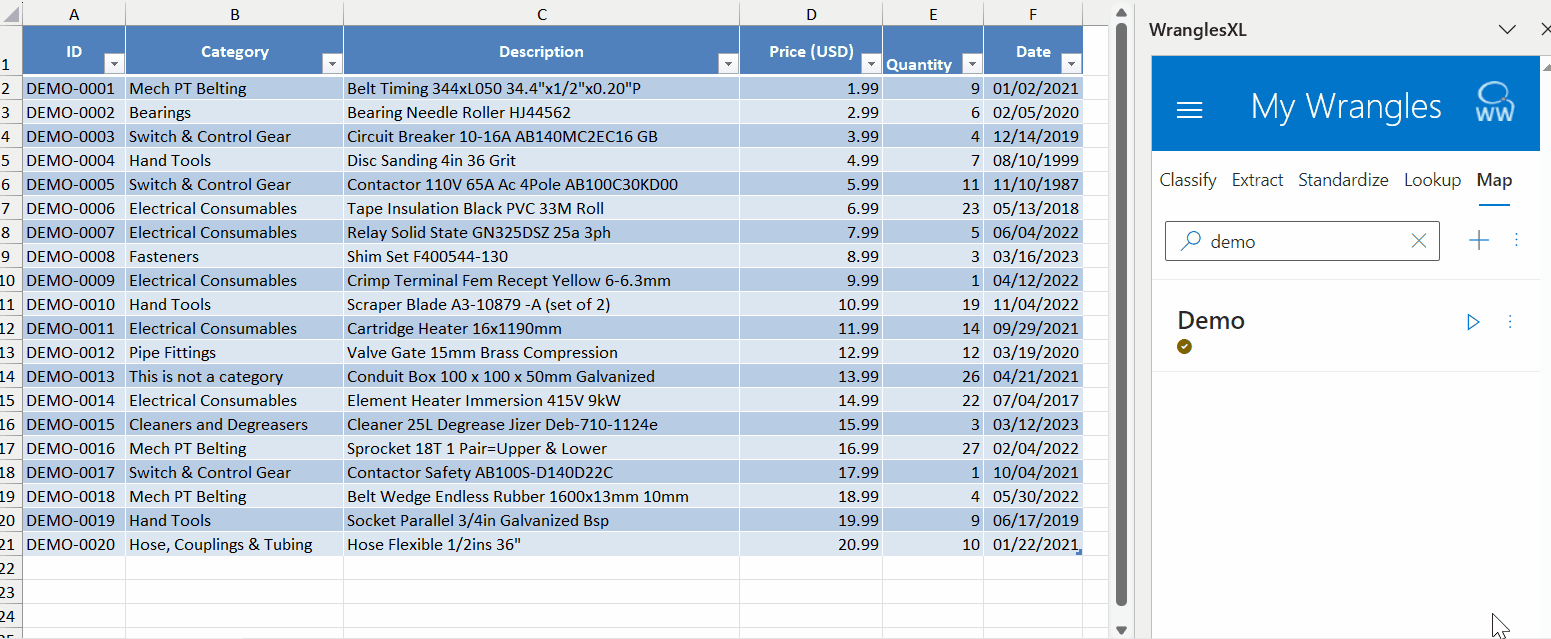Screen dimensions: 1551x639
Task: Expand the Description column filter
Action: click(x=727, y=64)
